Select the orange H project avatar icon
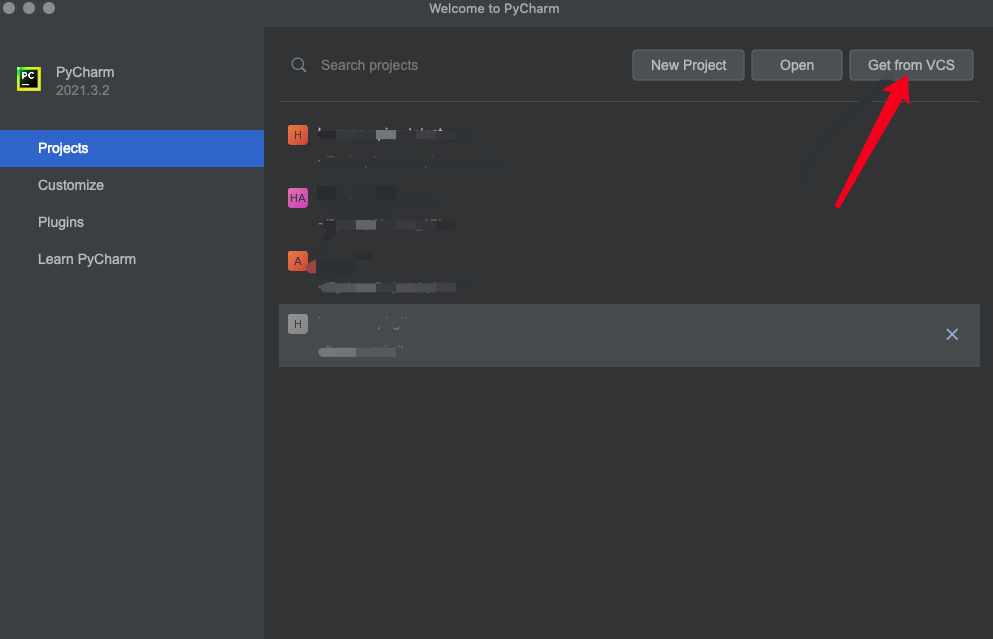This screenshot has height=639, width=993. (x=297, y=133)
